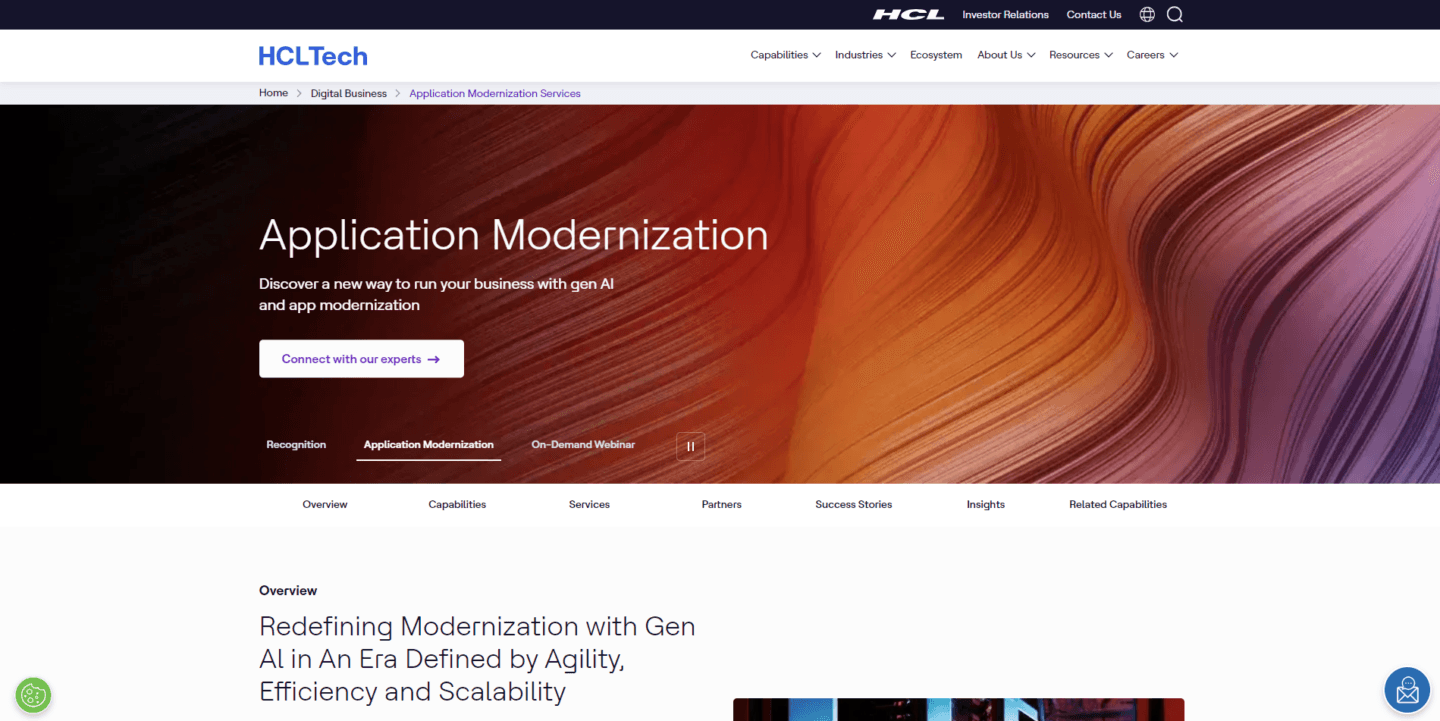Jump to Capabilities section in sub-navigation

457,504
